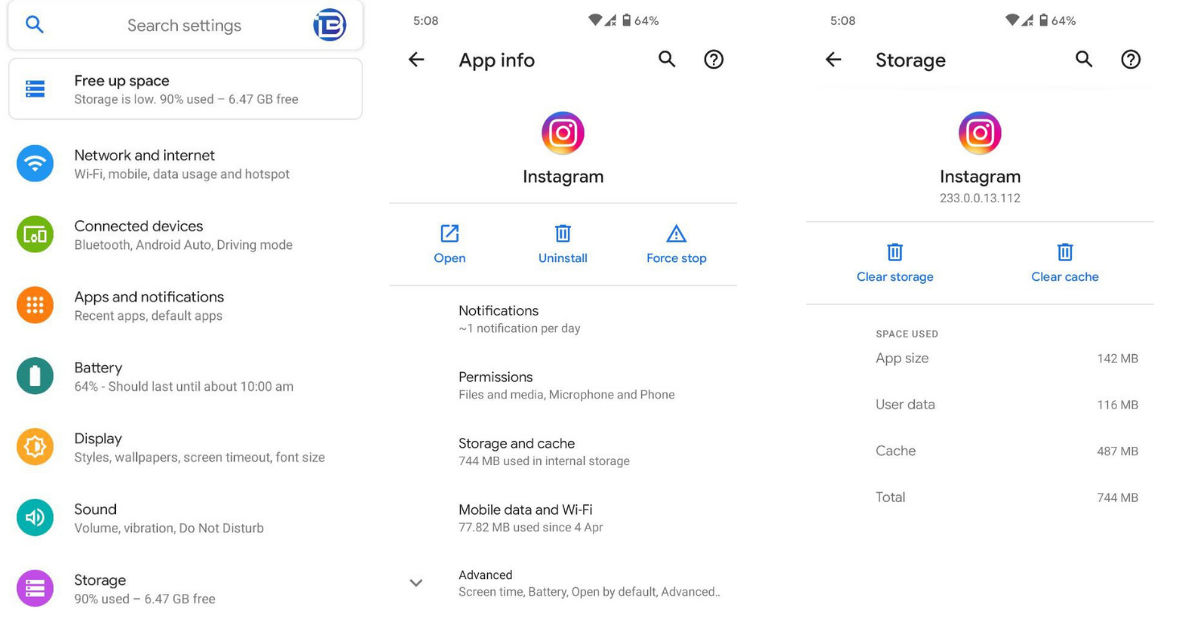Tap version number 233.0.0.13.112
Viewport: 1200px width, 630px height.
980,198
